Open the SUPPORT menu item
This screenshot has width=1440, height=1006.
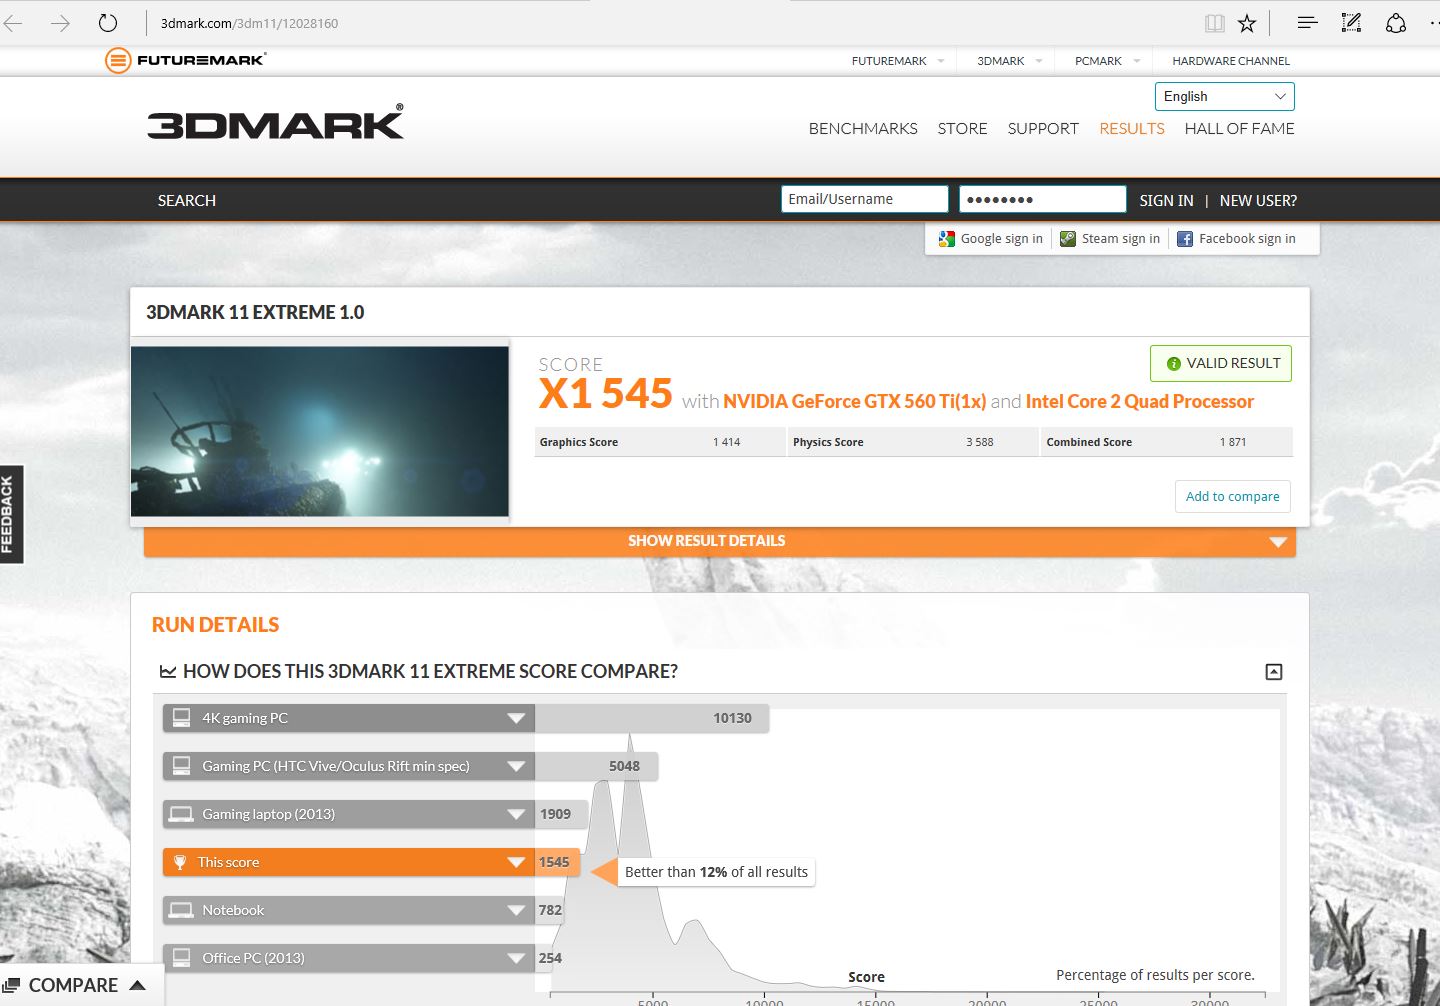click(1043, 129)
